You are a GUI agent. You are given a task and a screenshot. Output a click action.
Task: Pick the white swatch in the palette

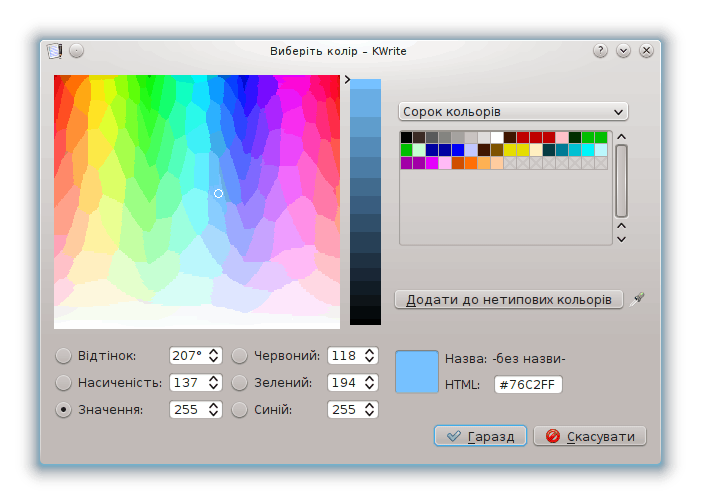497,137
